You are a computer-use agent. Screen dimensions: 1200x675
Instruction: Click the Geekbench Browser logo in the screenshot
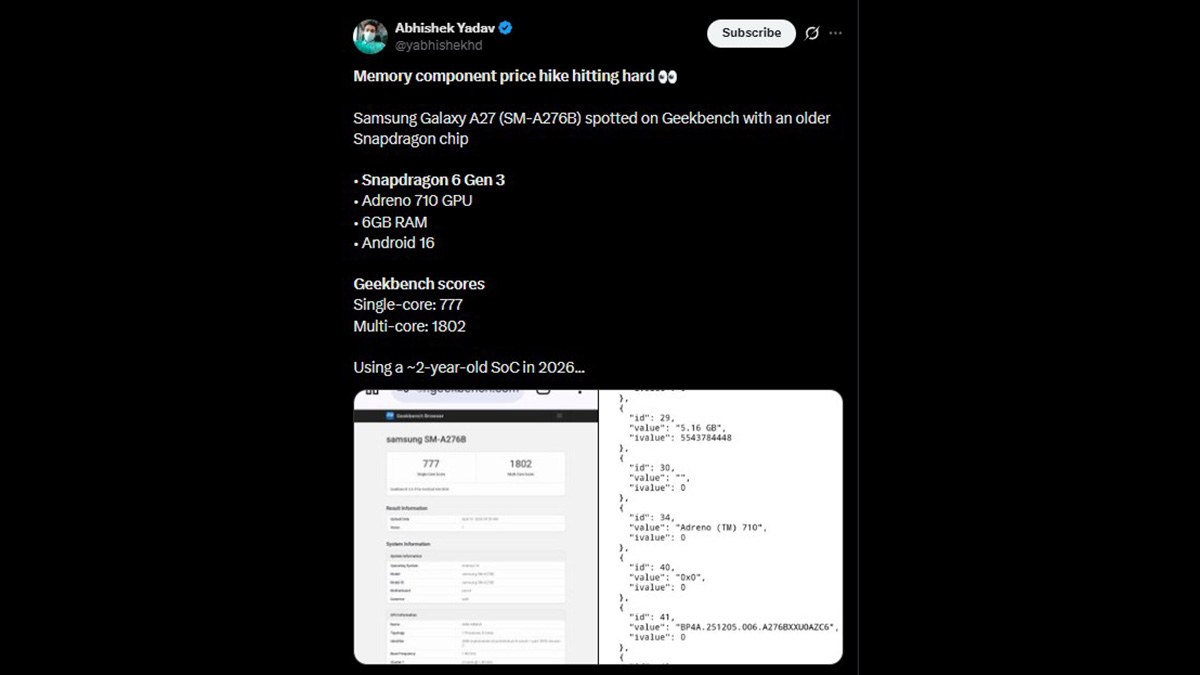390,416
